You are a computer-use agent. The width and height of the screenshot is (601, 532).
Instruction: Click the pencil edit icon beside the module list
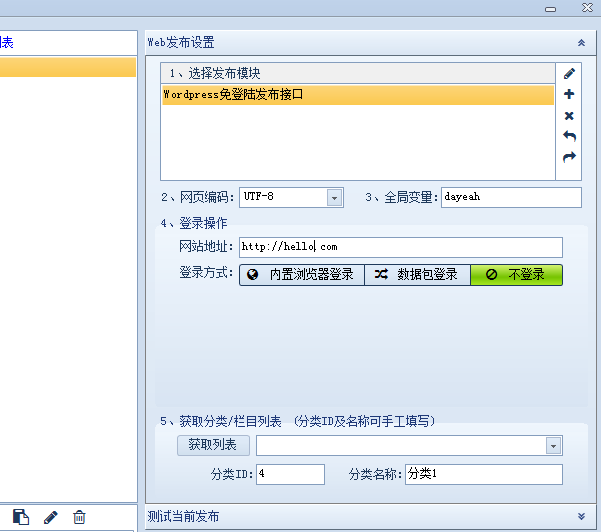(x=569, y=73)
